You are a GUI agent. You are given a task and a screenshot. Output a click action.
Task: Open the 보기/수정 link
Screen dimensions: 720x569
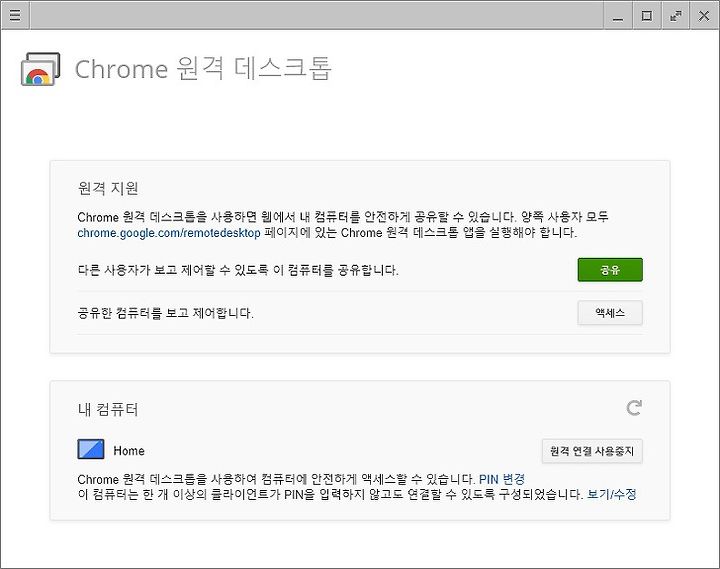612,495
